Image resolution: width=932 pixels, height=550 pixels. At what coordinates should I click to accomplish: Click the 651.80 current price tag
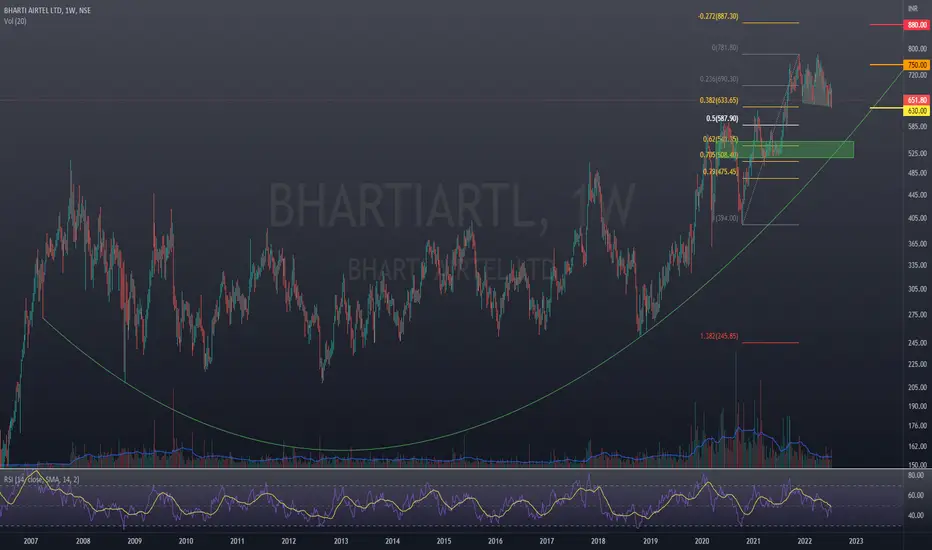coord(917,100)
